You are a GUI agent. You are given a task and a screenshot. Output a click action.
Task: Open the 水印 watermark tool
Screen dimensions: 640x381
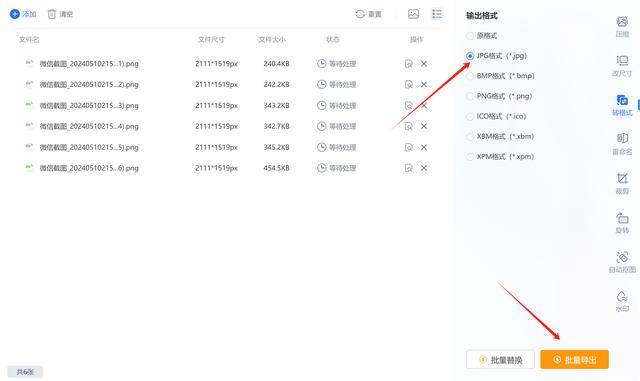[x=622, y=301]
